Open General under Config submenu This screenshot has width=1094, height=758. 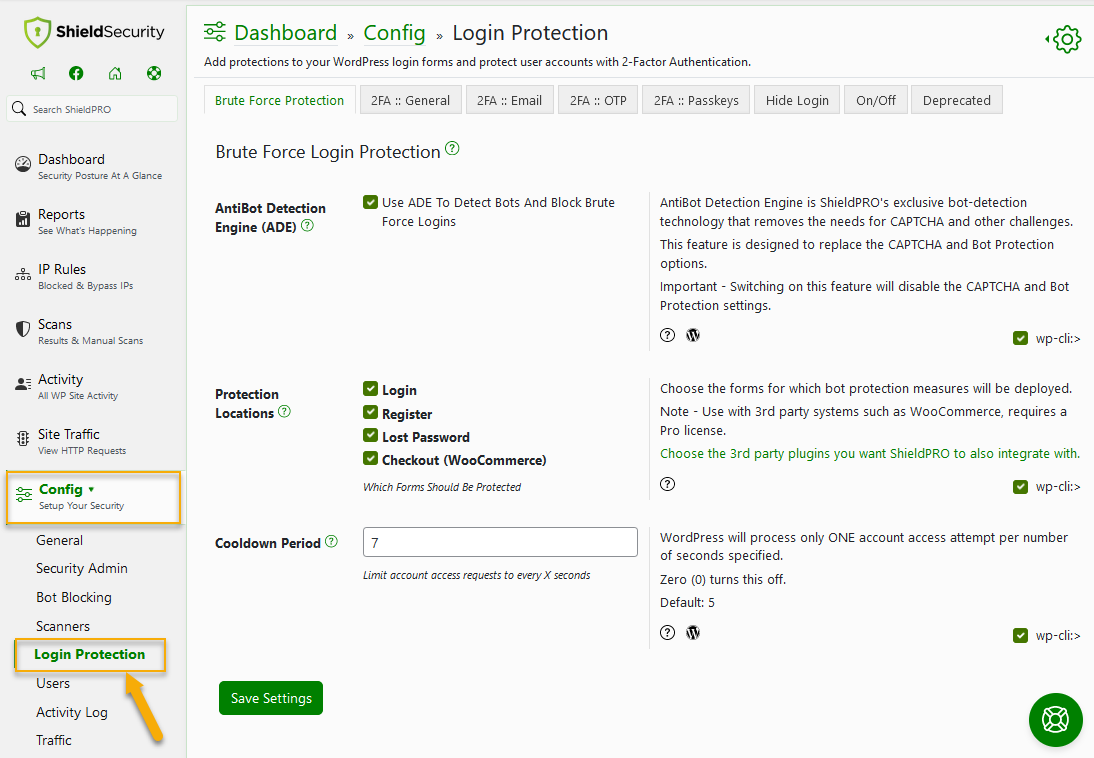[x=59, y=540]
